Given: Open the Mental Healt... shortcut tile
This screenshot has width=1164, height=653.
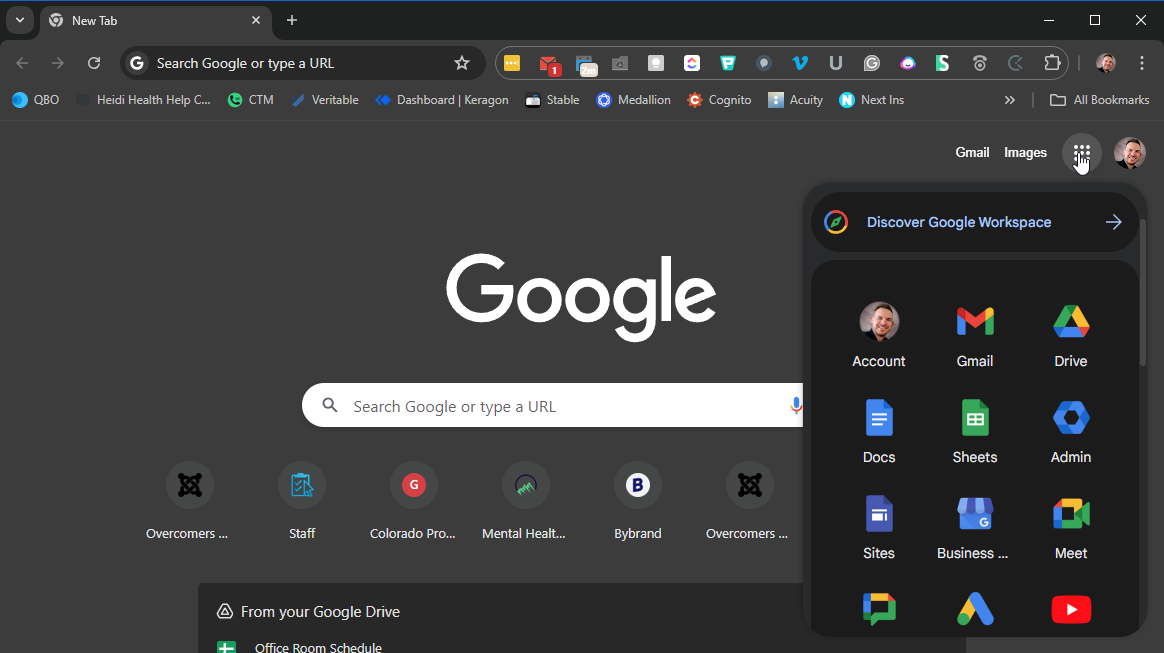Looking at the screenshot, I should [525, 501].
